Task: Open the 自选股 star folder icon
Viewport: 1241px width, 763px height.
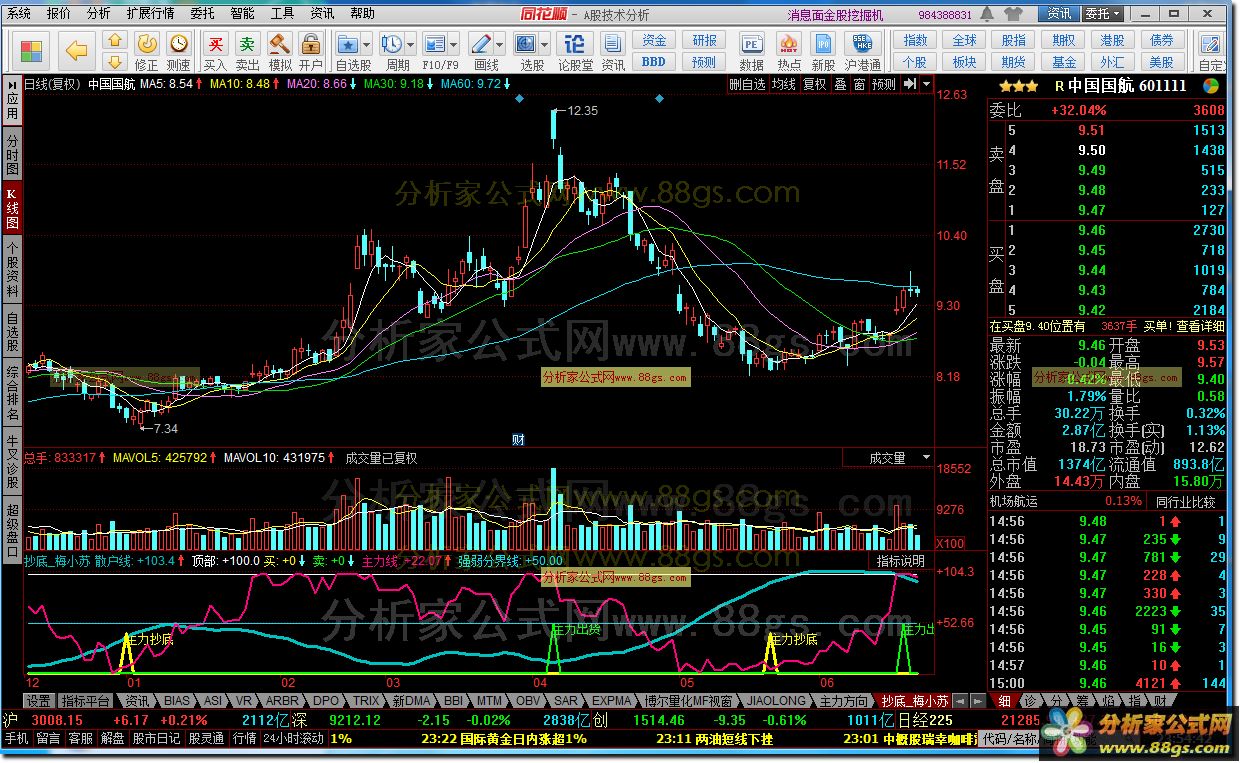Action: pyautogui.click(x=348, y=44)
